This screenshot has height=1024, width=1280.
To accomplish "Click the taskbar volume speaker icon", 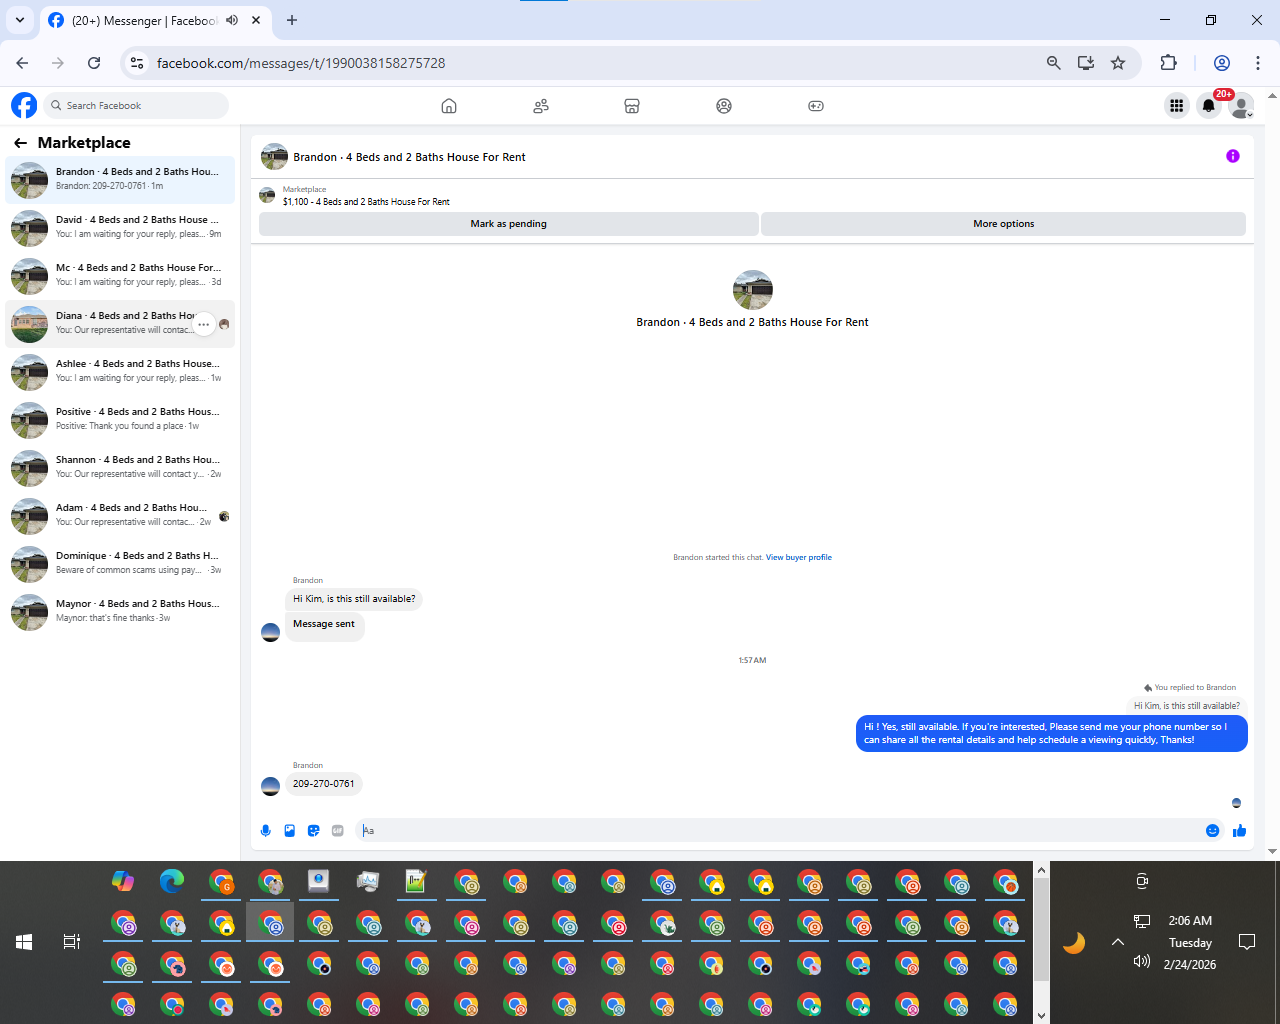I will click(1142, 961).
